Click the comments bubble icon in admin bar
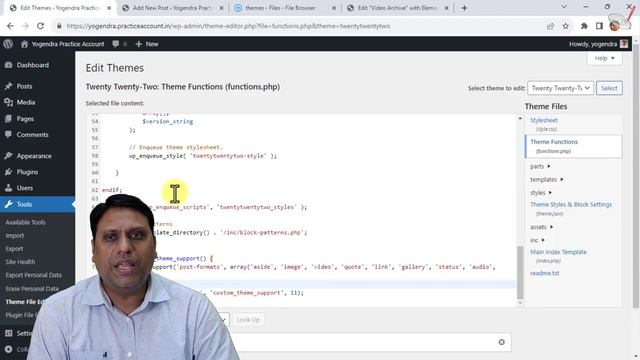The width and height of the screenshot is (640, 360). click(x=116, y=44)
